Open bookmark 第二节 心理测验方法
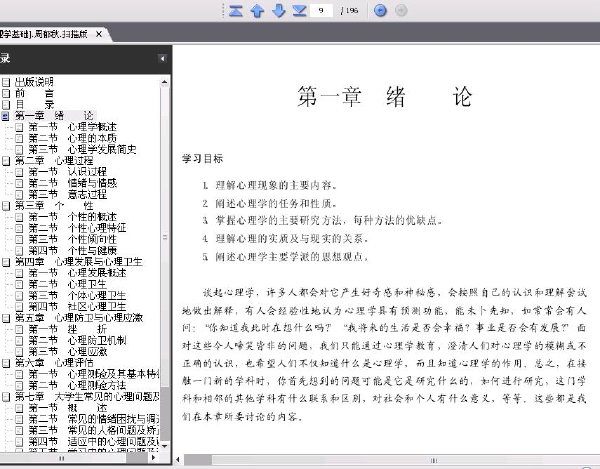The height and width of the screenshot is (469, 600). click(77, 385)
